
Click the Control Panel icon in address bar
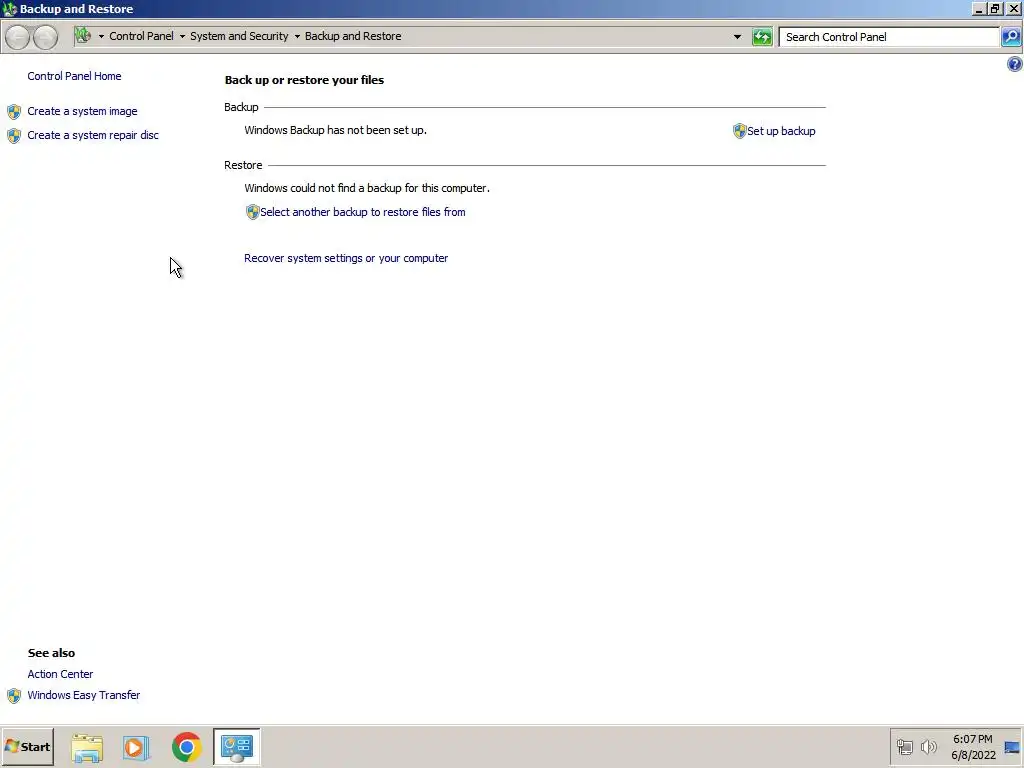(x=83, y=35)
